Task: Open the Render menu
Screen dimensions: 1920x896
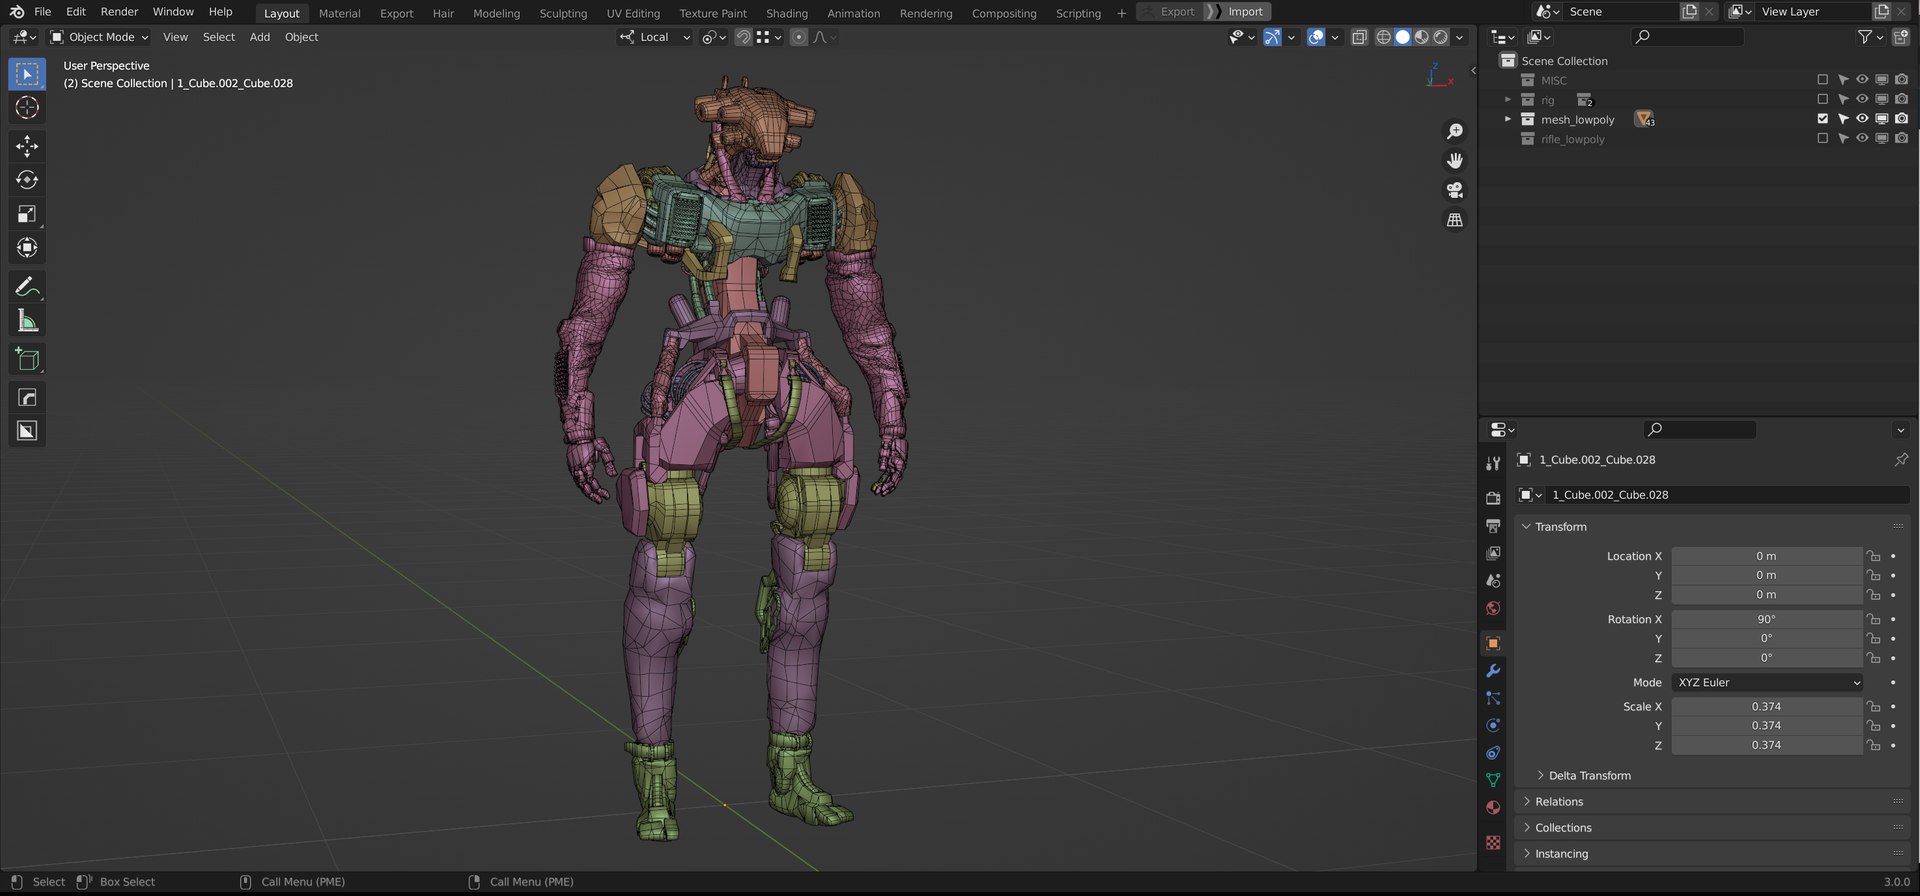Action: (x=119, y=12)
